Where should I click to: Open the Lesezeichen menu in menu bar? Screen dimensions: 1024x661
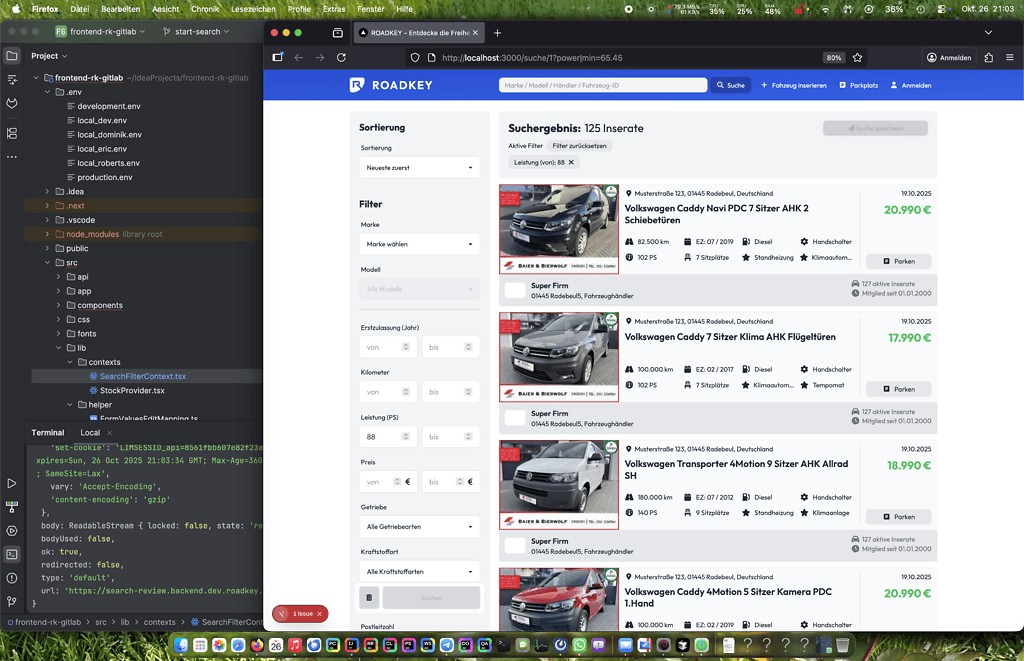click(253, 9)
